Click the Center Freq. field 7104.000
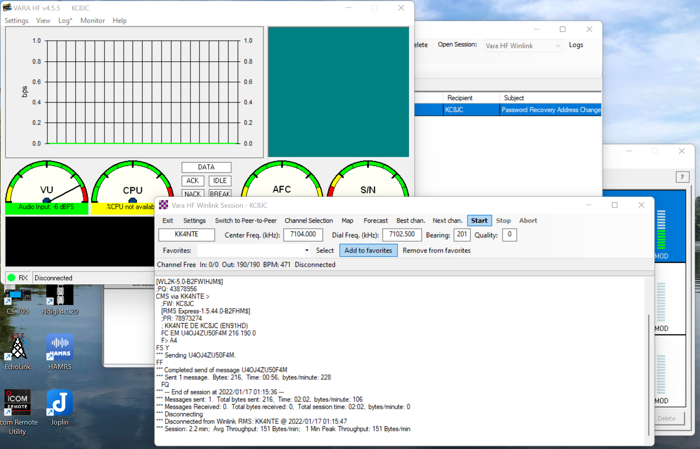Viewport: 700px width, 449px height. (x=303, y=235)
